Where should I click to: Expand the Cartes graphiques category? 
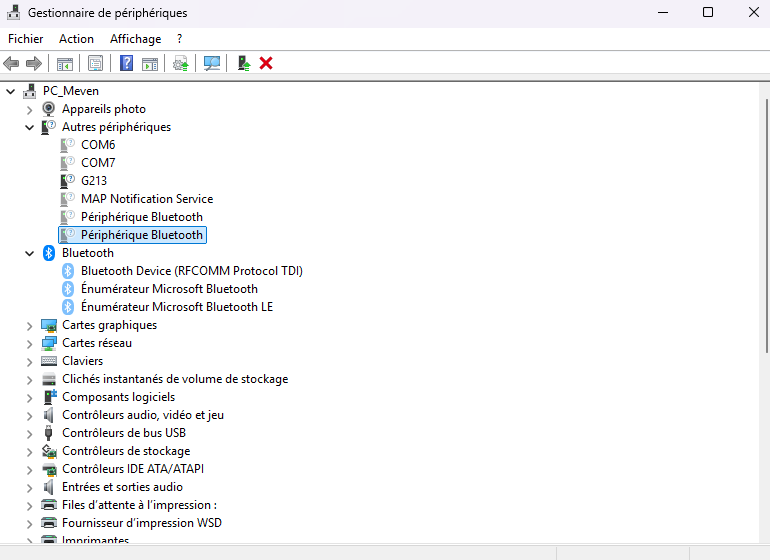[x=29, y=326]
